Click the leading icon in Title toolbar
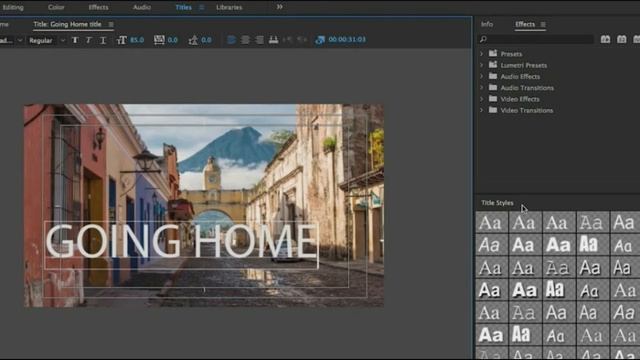 coord(193,40)
